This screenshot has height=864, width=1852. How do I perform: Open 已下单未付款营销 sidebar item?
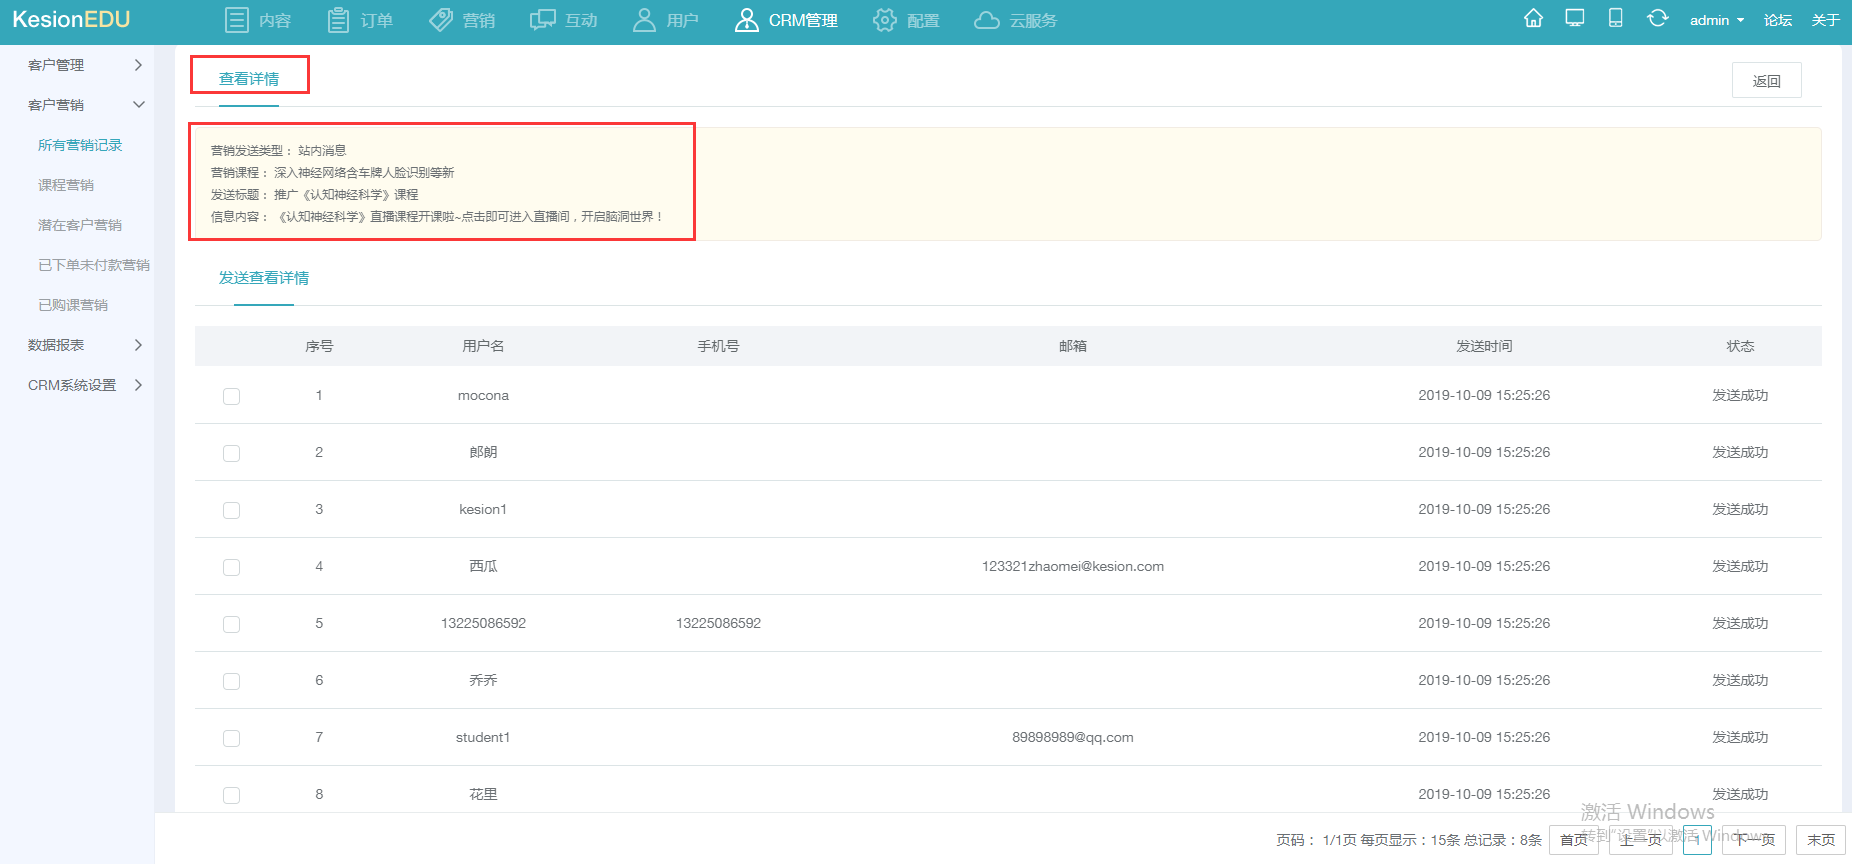[94, 265]
